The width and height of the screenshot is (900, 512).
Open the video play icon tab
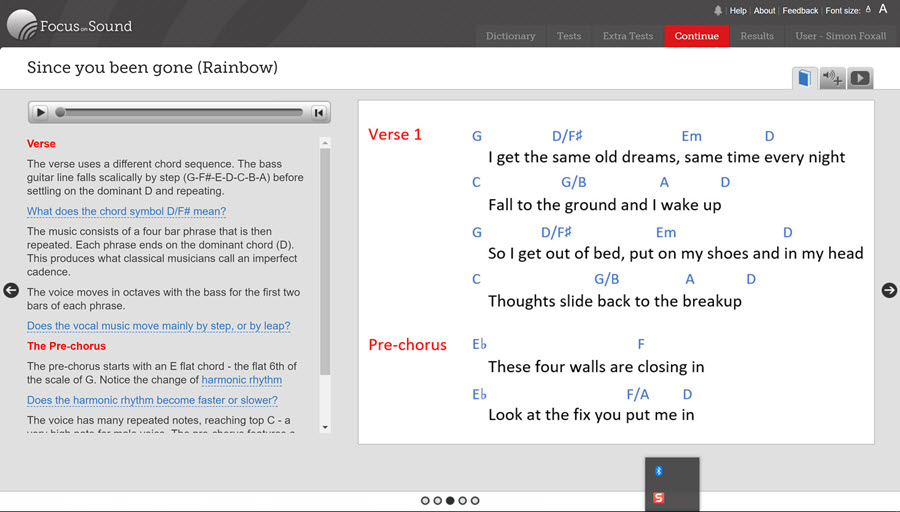860,78
